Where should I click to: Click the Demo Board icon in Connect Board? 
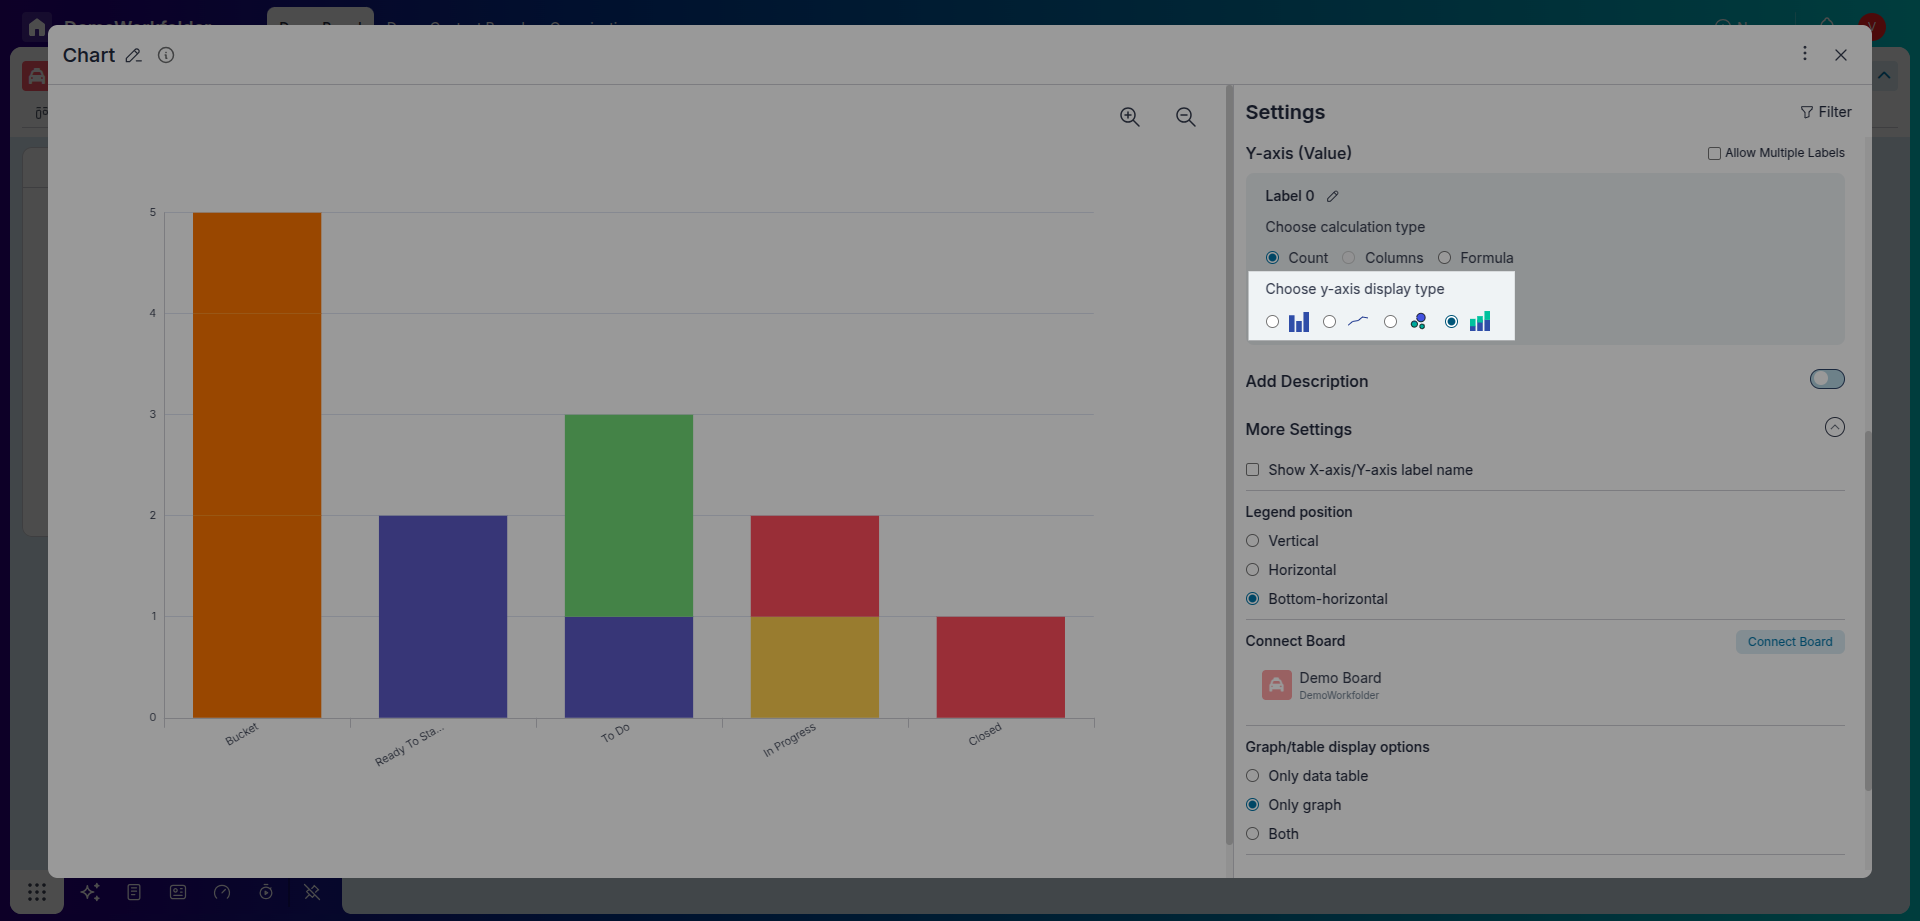1276,685
